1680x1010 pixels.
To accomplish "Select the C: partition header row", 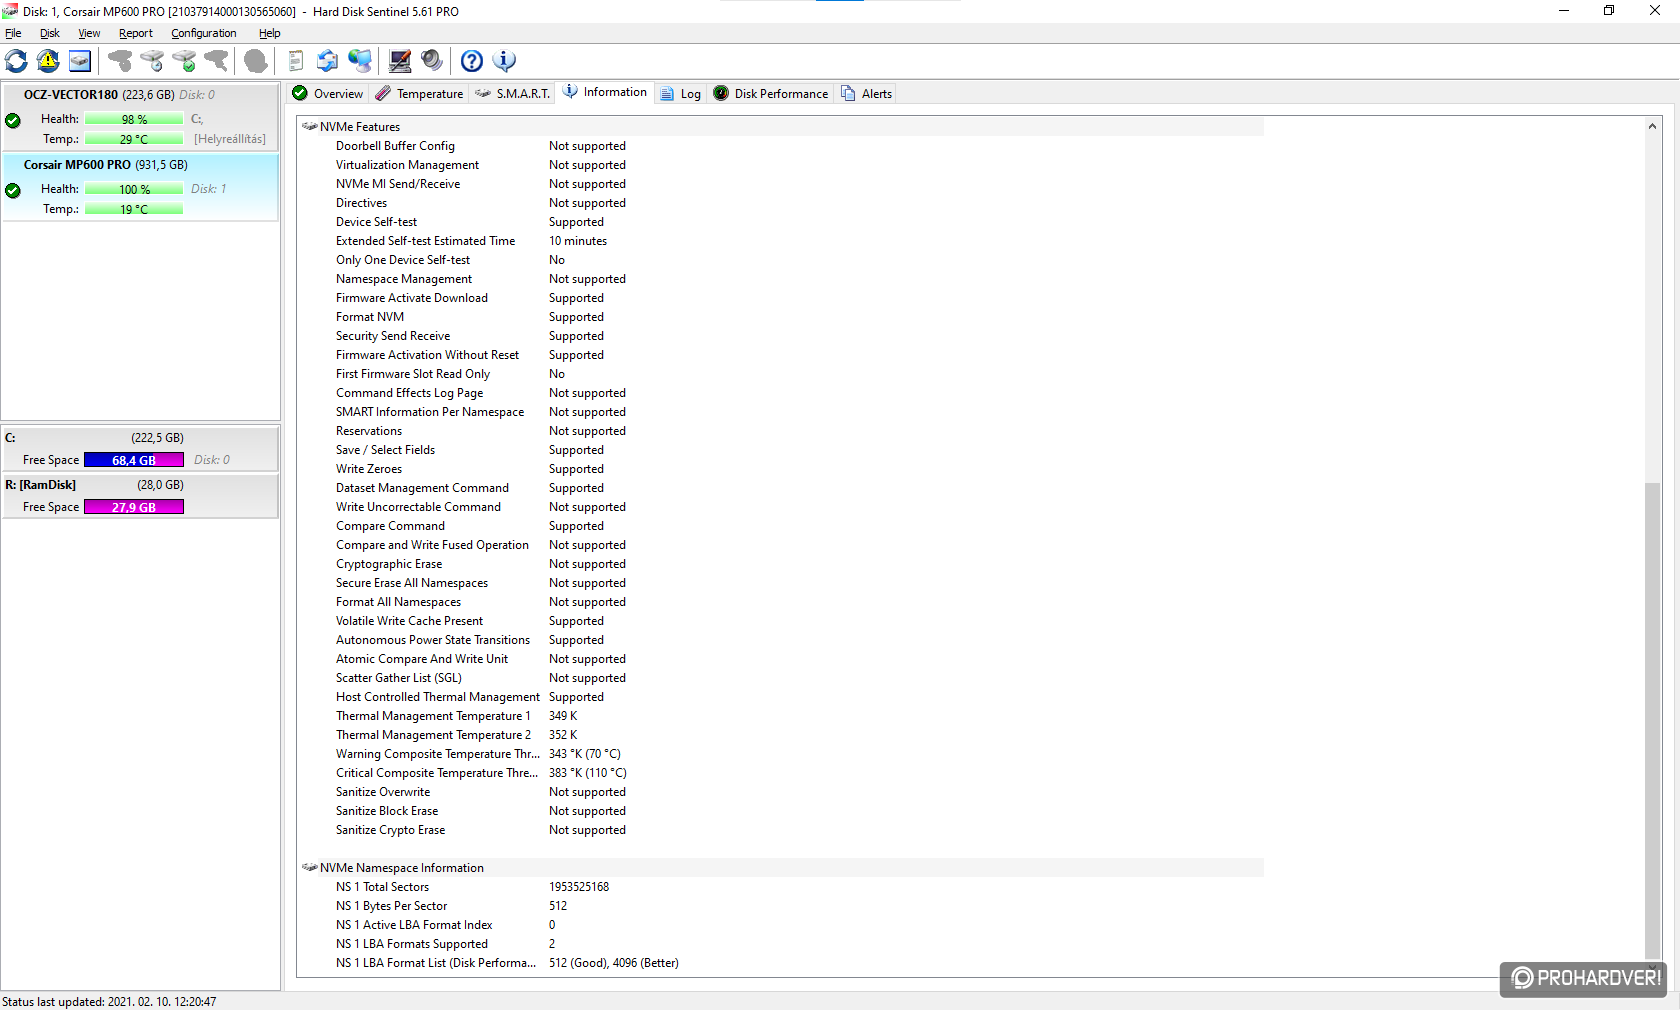I will 140,438.
